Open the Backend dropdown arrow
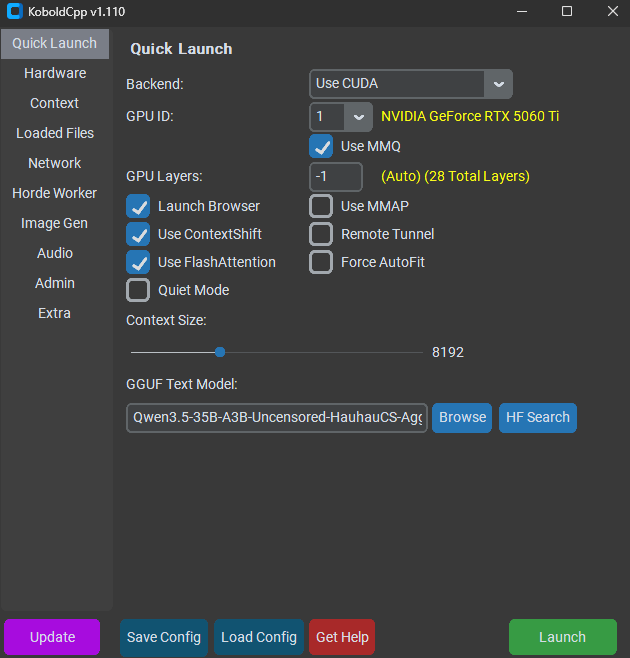This screenshot has height=658, width=630. click(498, 84)
